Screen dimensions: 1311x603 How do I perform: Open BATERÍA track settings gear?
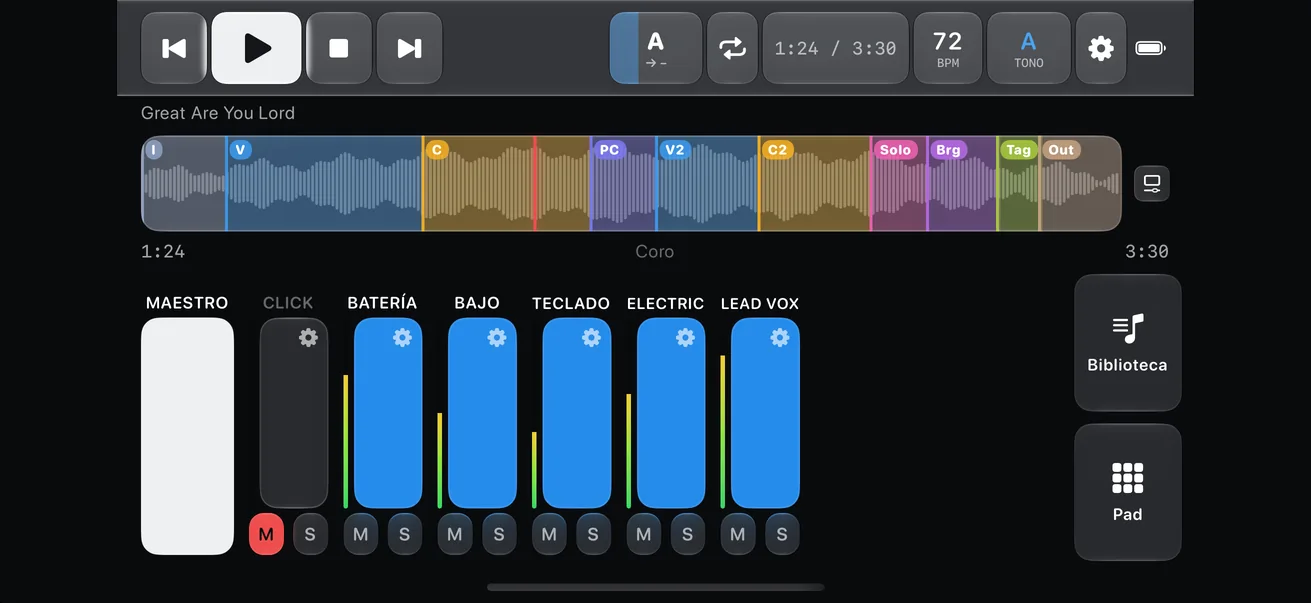coord(402,338)
